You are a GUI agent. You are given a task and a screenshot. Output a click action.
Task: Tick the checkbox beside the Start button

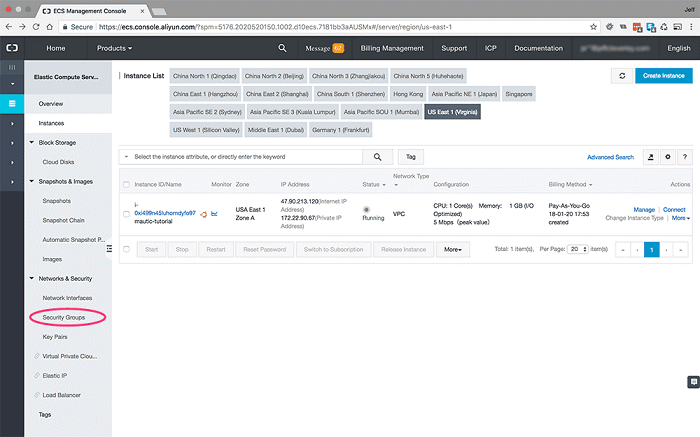click(126, 249)
